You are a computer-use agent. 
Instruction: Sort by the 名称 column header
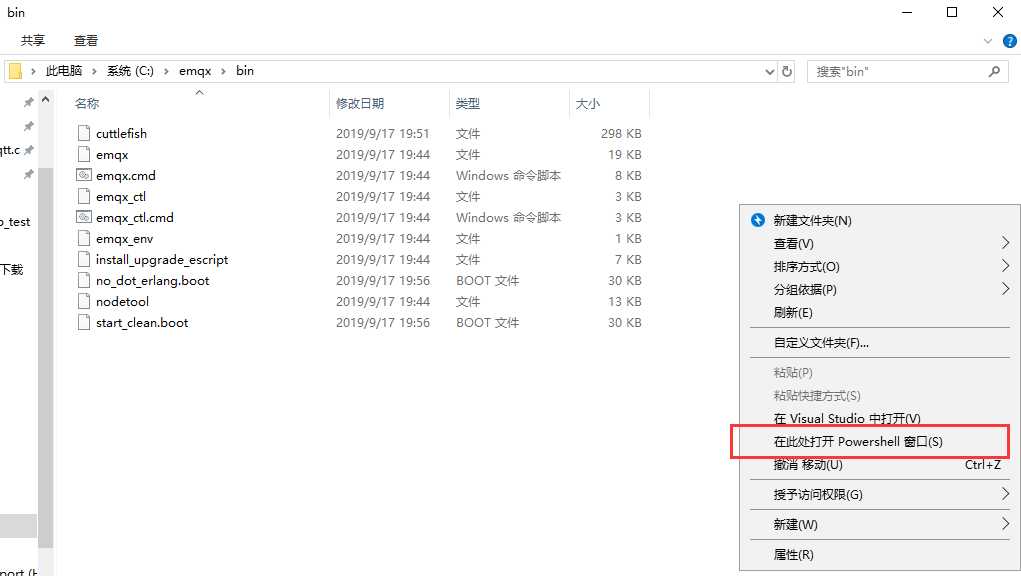click(x=87, y=103)
